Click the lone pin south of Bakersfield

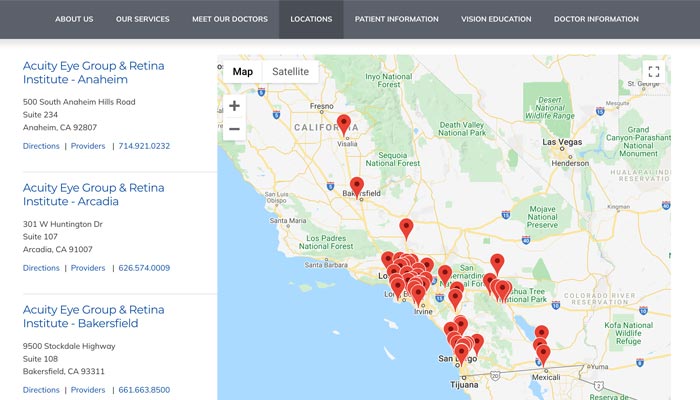click(x=406, y=228)
